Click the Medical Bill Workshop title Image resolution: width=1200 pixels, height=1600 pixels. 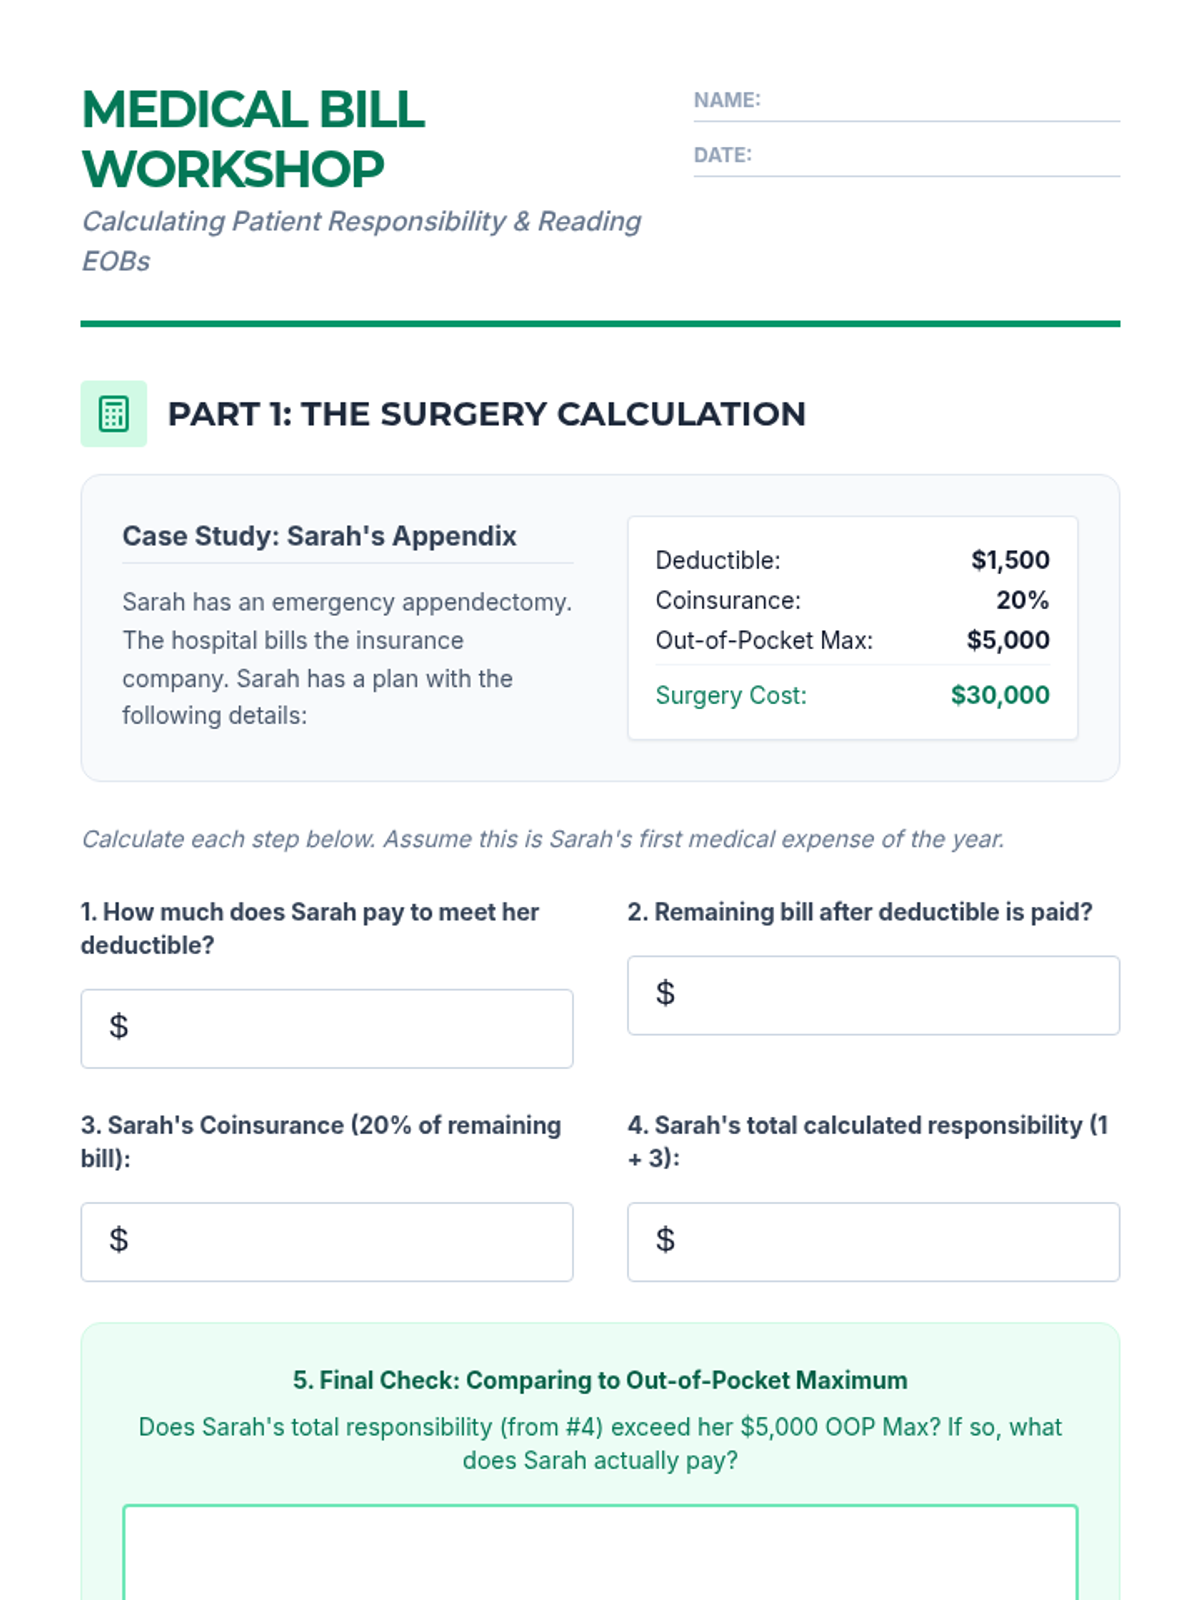(254, 139)
